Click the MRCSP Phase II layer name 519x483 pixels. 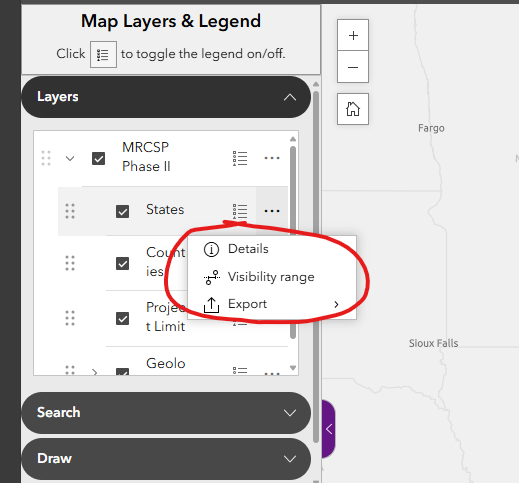[x=146, y=157]
